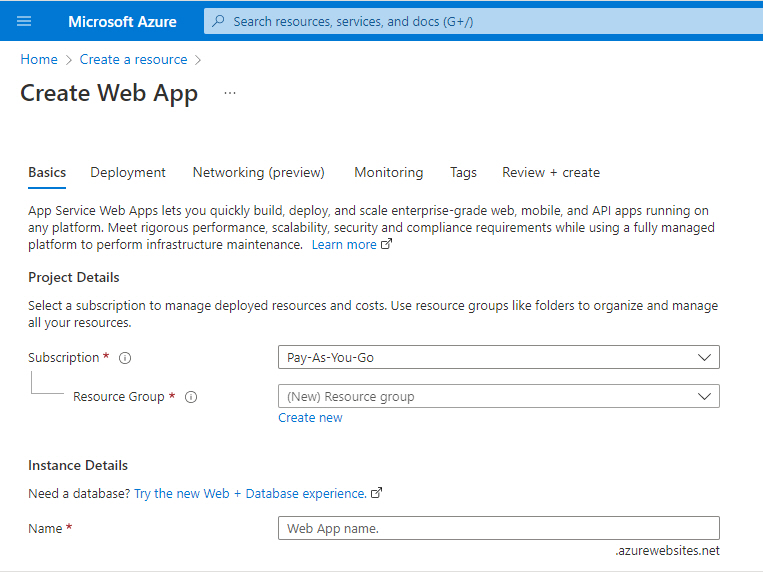Open the Tags tab

click(x=463, y=172)
